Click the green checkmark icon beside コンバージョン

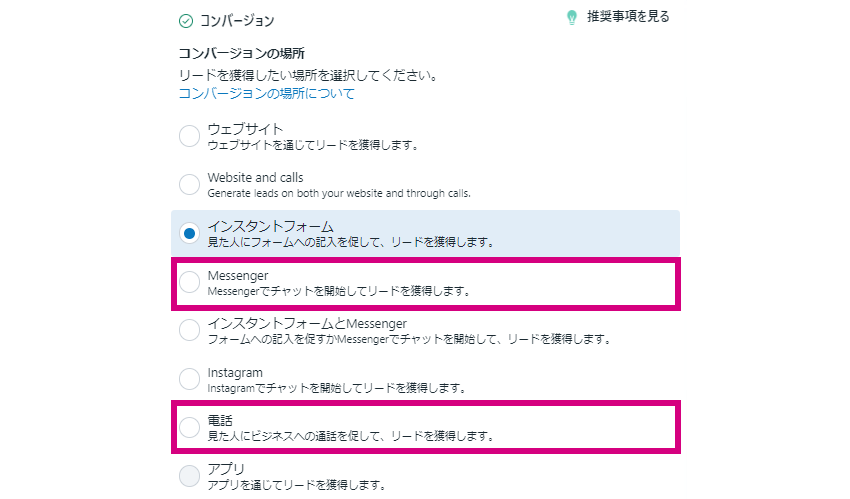[186, 21]
